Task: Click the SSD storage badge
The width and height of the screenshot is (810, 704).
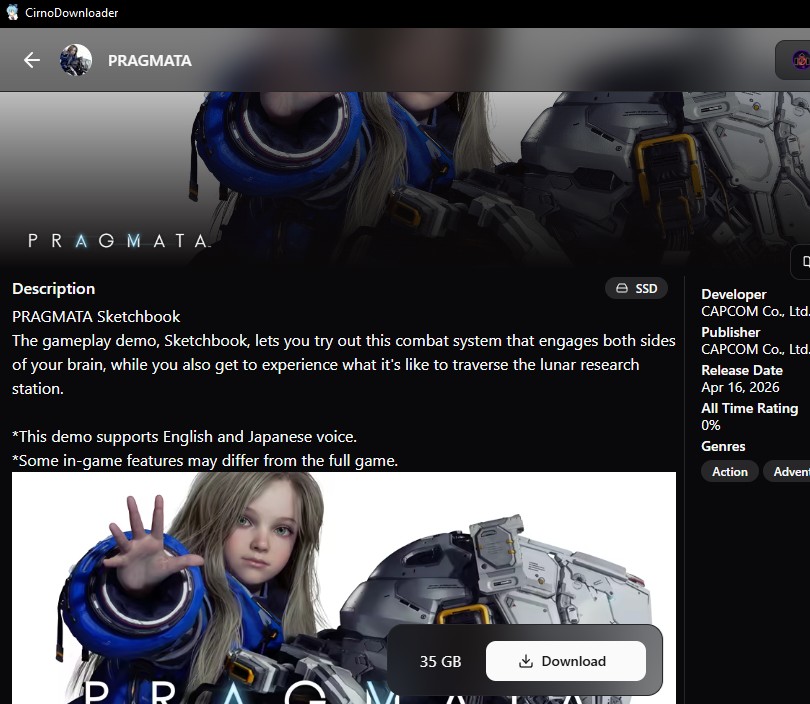Action: coord(636,288)
